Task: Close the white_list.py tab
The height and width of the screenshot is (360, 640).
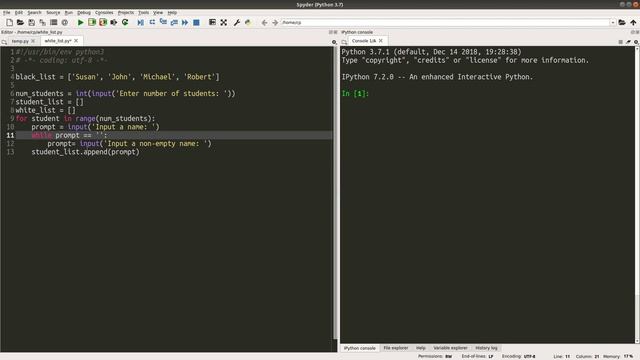Action: click(76, 41)
